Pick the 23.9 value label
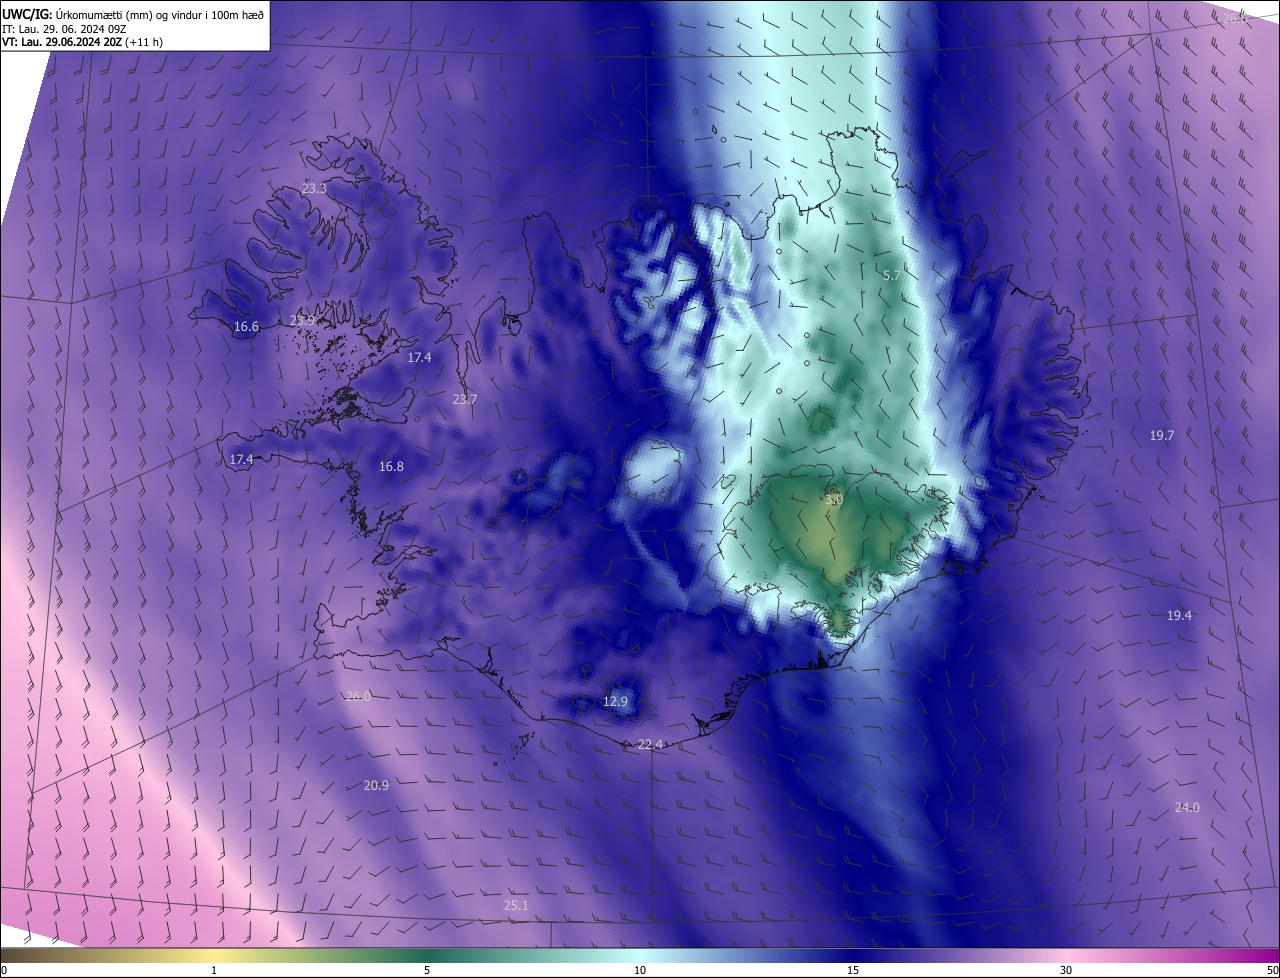The image size is (1280, 978). click(302, 321)
